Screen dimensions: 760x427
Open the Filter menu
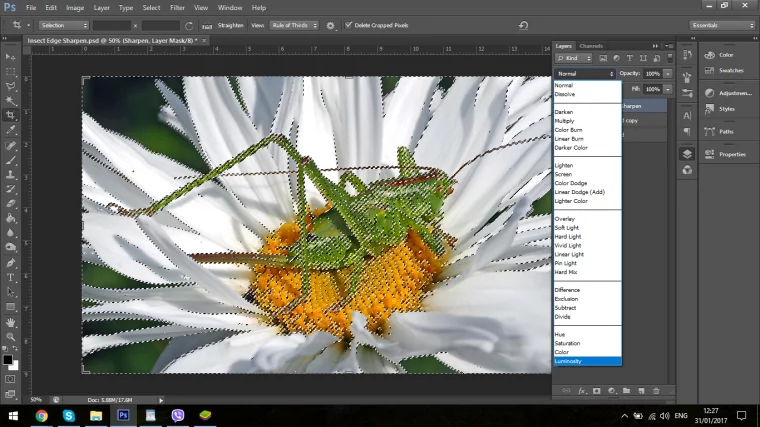point(177,8)
